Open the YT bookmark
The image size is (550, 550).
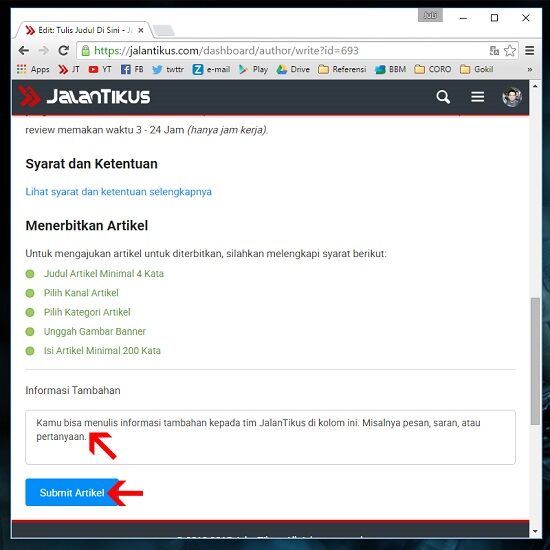click(x=100, y=69)
